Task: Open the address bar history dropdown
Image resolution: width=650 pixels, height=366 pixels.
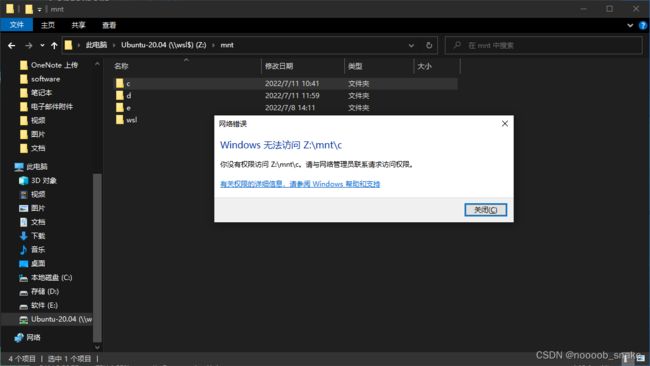Action: (x=411, y=45)
